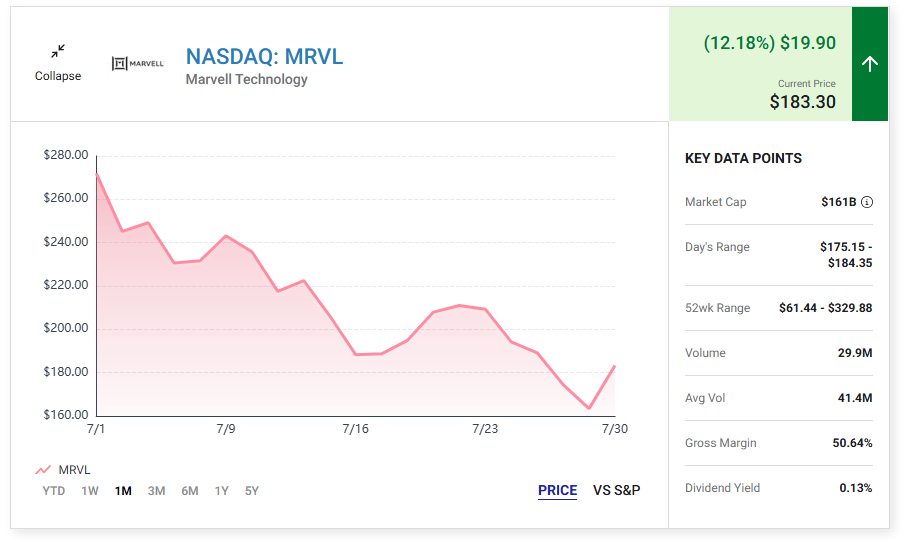Click the 7/9 date axis label
Image resolution: width=907 pixels, height=542 pixels.
226,429
